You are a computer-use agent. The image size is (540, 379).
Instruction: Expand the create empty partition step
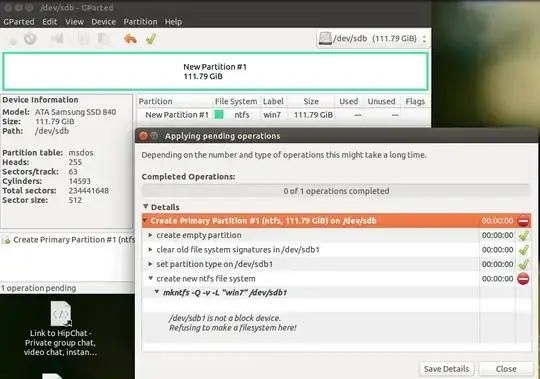pyautogui.click(x=150, y=235)
